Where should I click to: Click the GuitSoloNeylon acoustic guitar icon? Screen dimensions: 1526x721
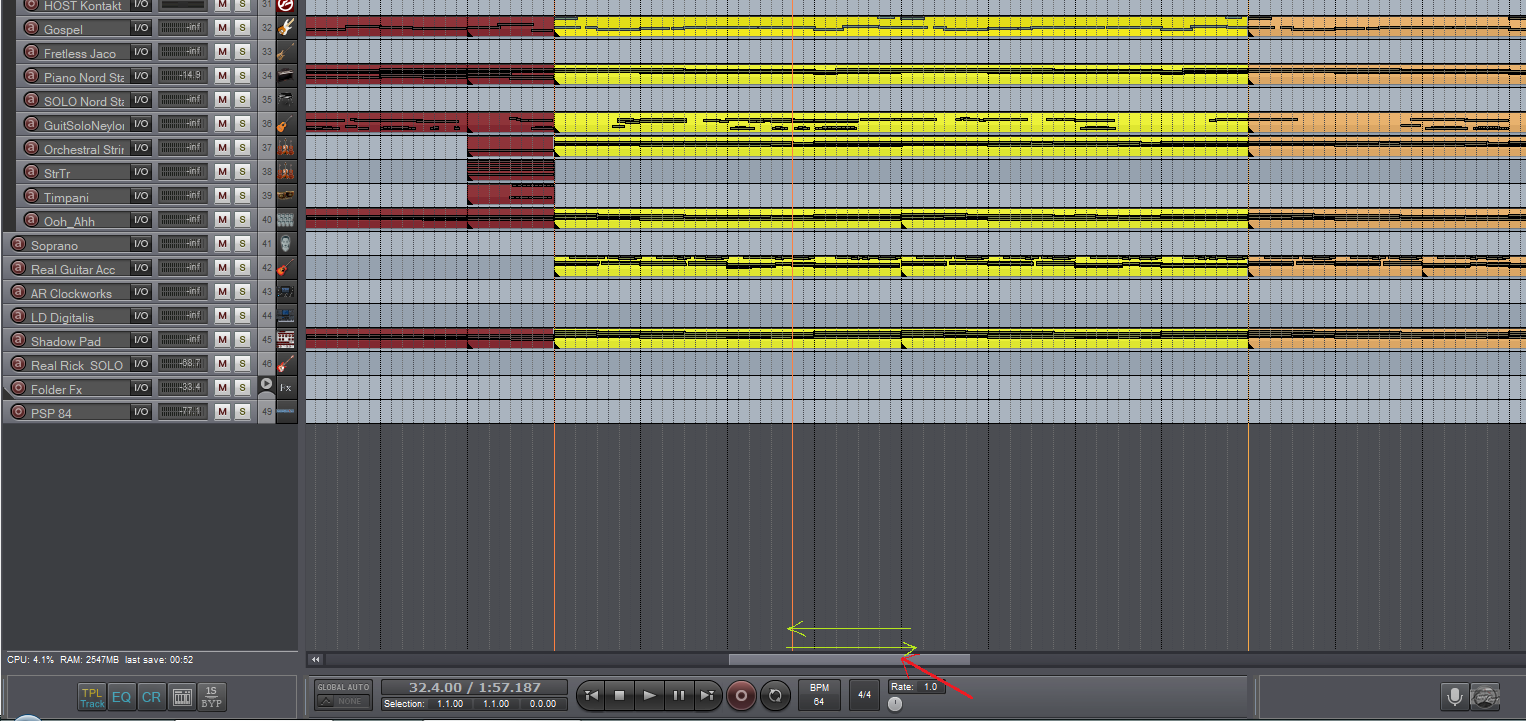click(286, 124)
